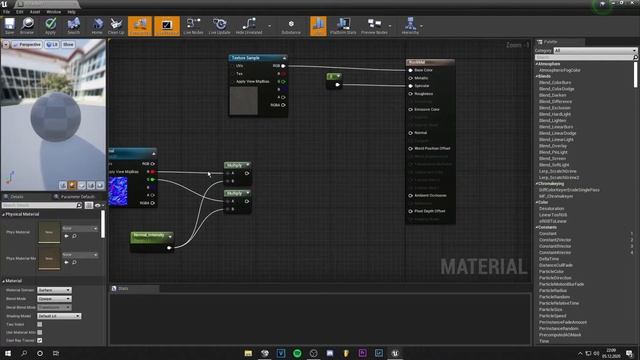Browse to Phys Material asset

(74, 236)
